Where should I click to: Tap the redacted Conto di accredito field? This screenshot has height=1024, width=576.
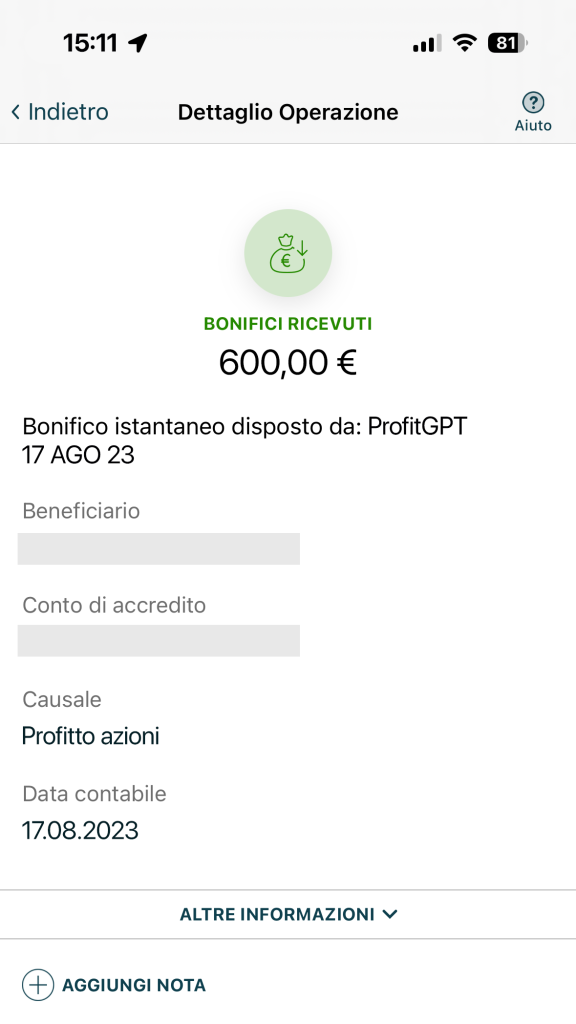click(159, 641)
